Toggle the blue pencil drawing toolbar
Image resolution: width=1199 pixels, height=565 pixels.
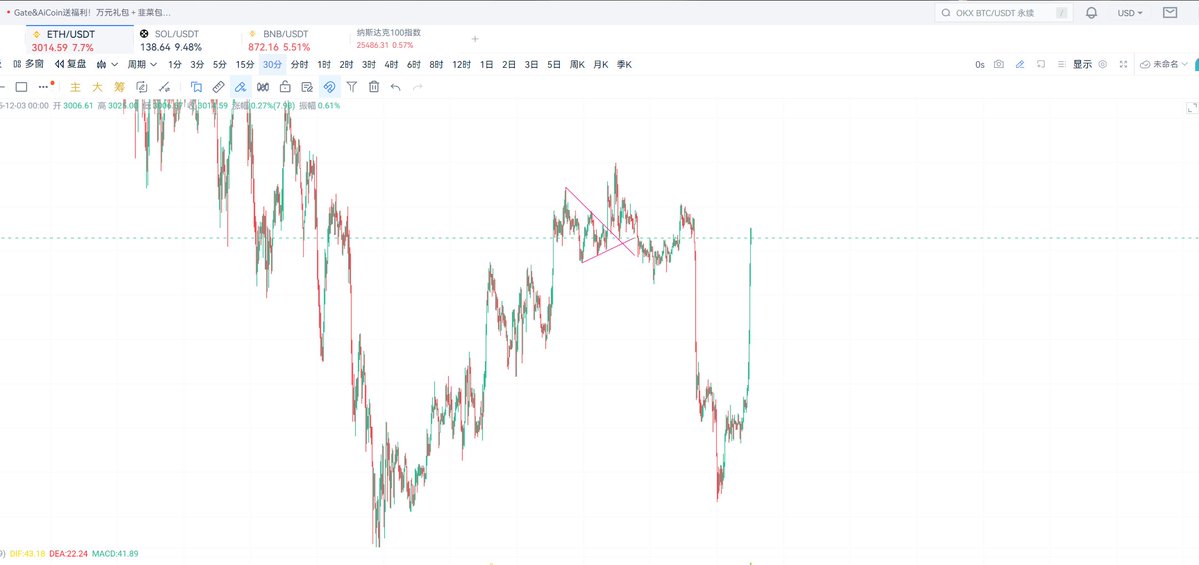click(1019, 64)
